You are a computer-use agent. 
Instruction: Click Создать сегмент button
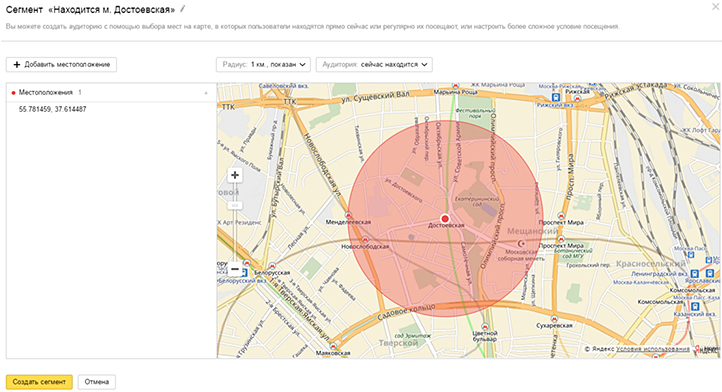pyautogui.click(x=39, y=382)
